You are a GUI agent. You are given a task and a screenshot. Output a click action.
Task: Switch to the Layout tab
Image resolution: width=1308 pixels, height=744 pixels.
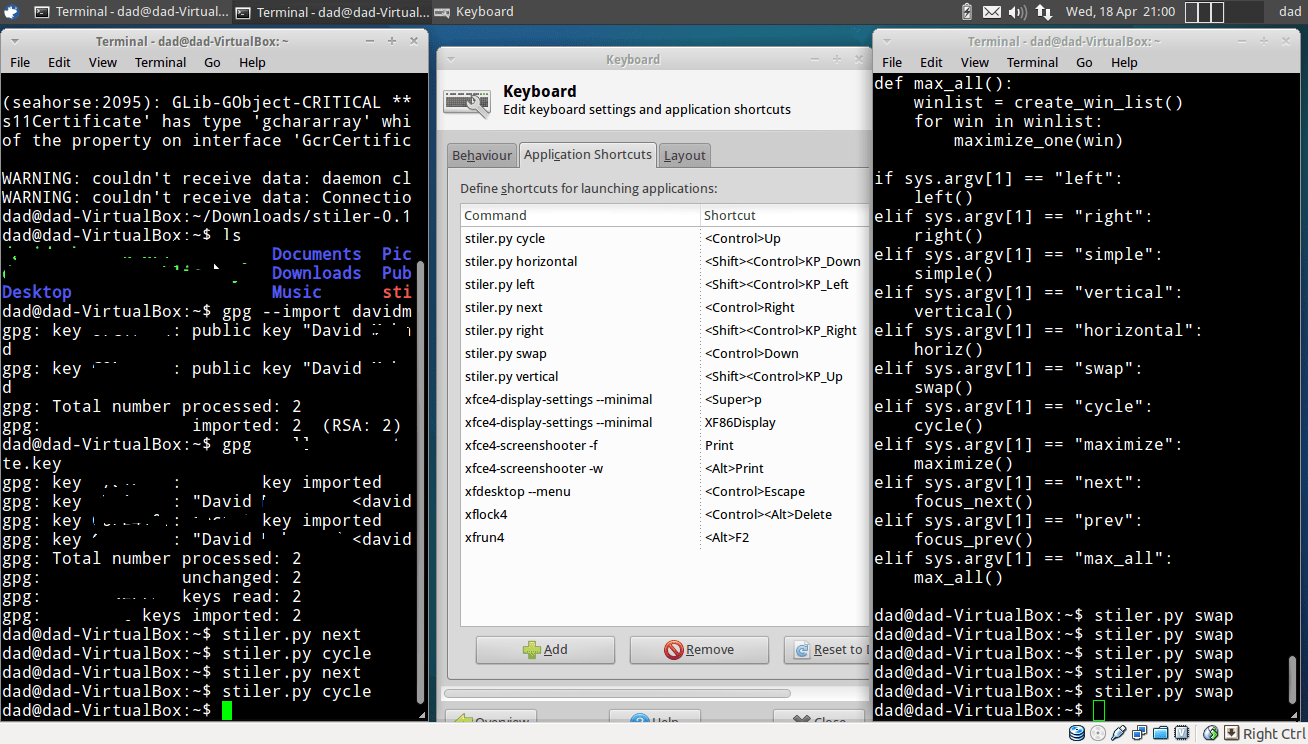[684, 155]
